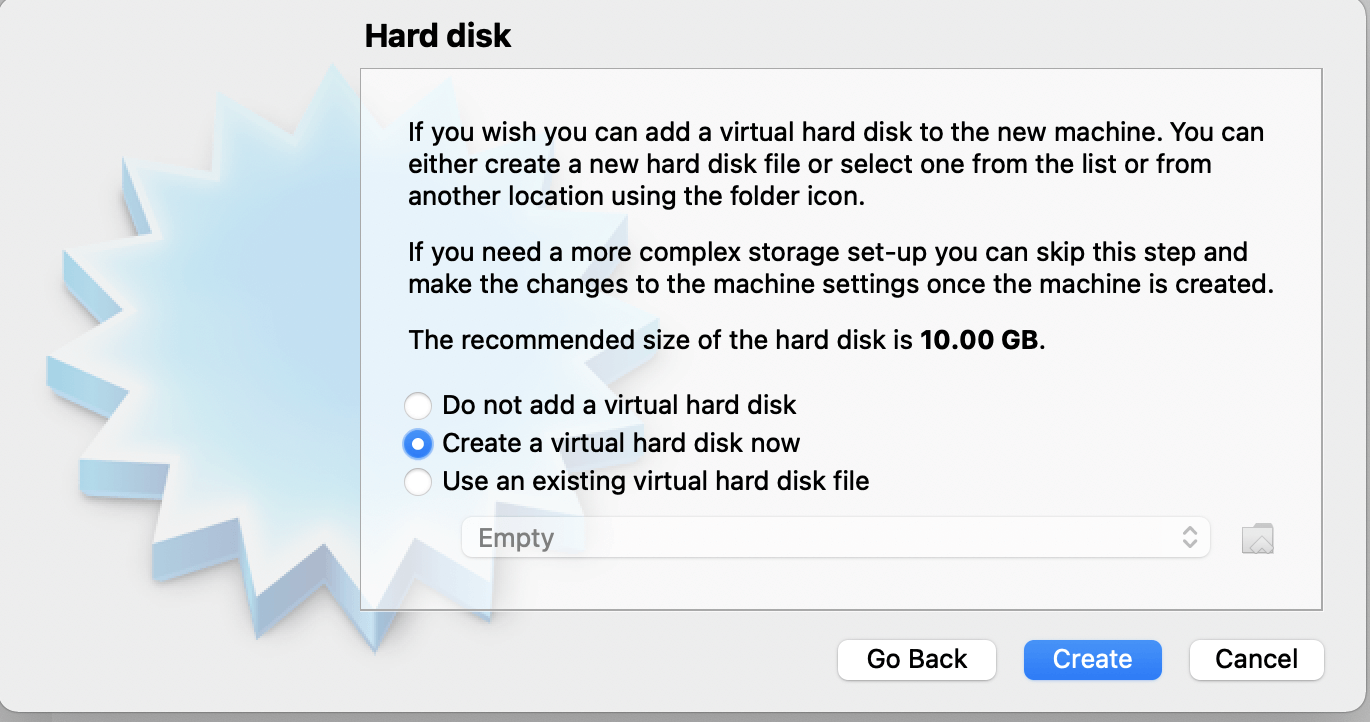Click the first paragraph about adding a virtual disk
Screen dimensions: 1370x722
coord(836,164)
